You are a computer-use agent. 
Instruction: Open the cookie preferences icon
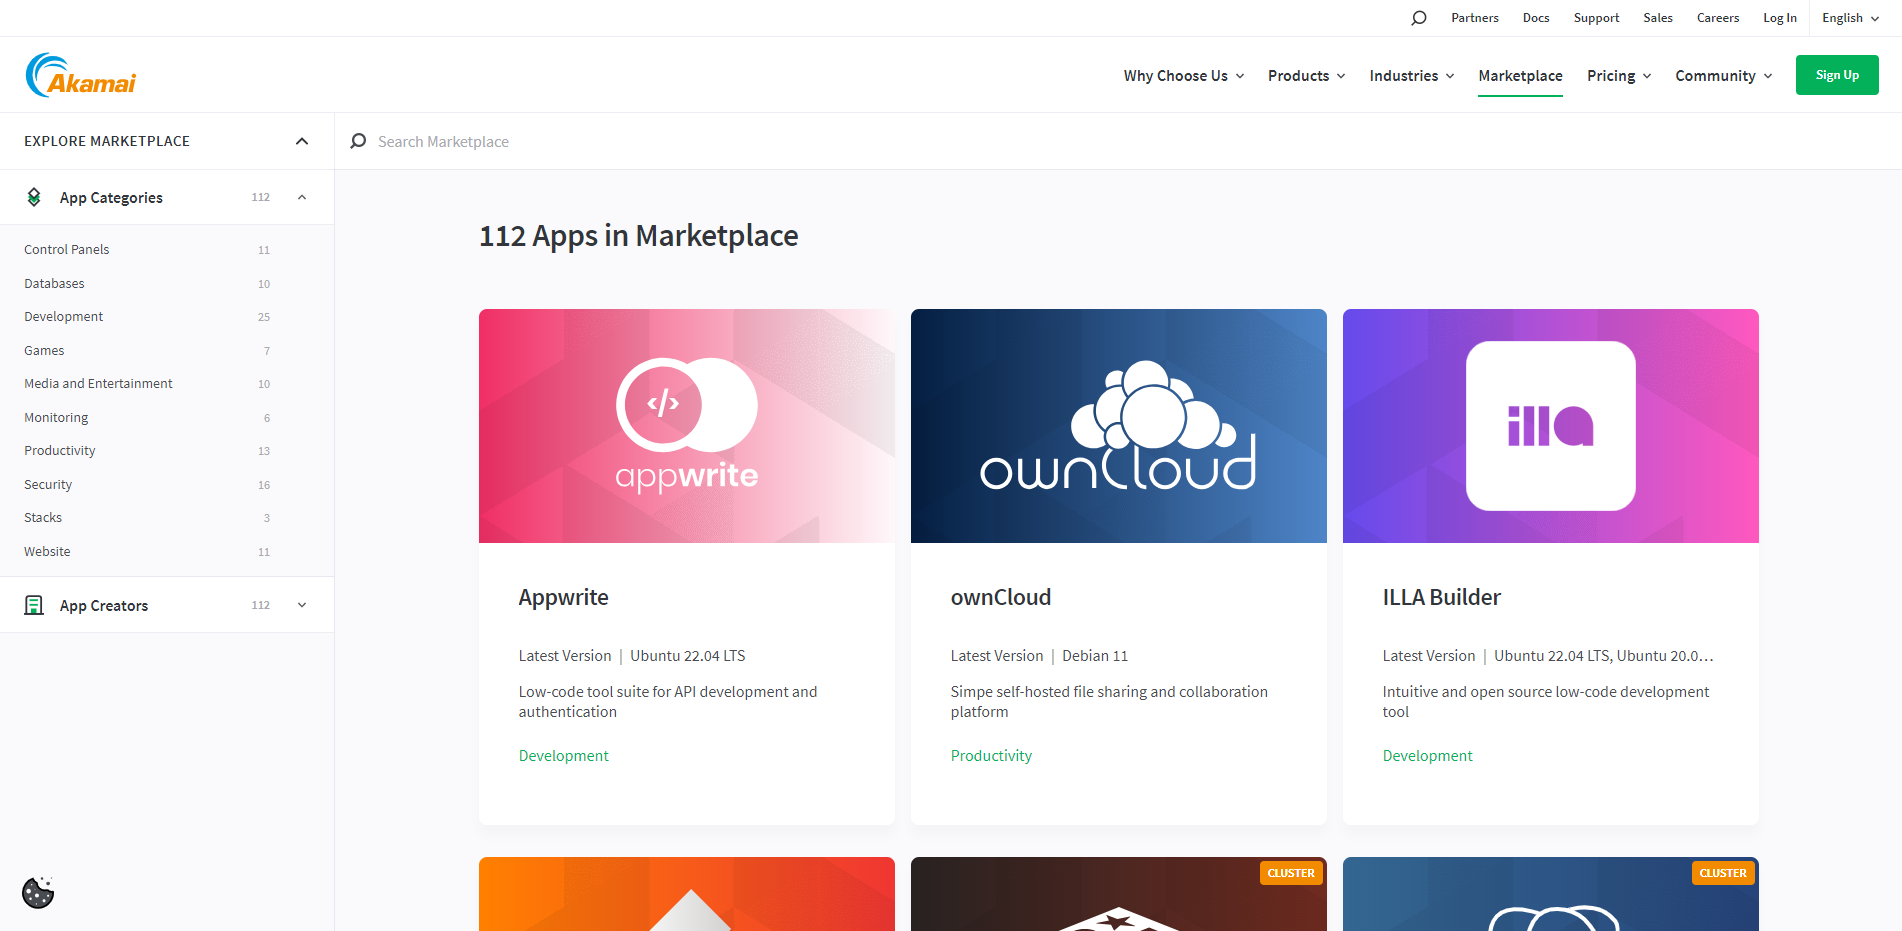(x=38, y=892)
